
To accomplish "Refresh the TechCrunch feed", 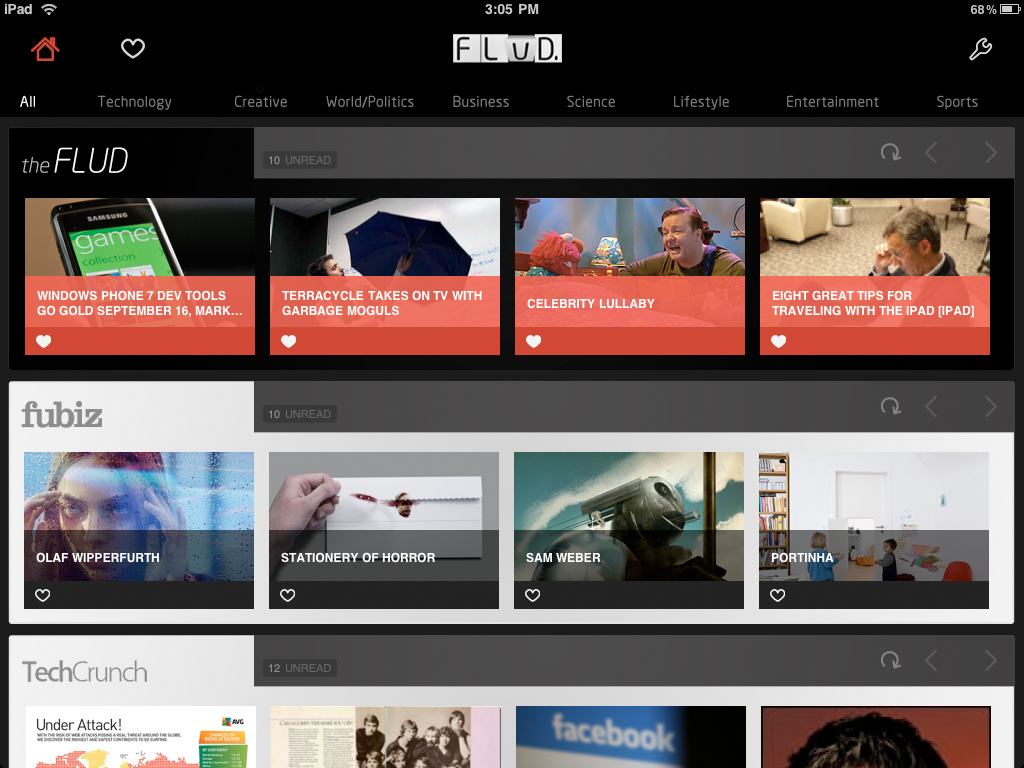I will (890, 660).
